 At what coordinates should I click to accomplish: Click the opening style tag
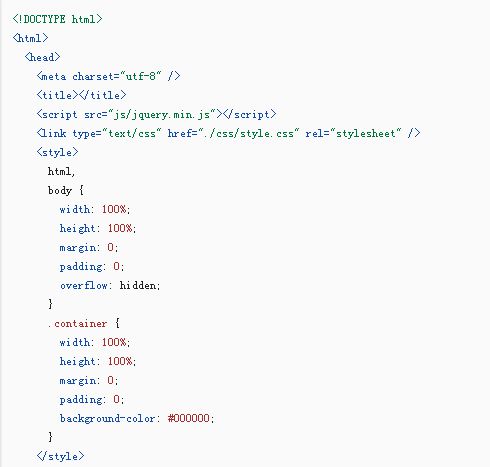pos(57,152)
